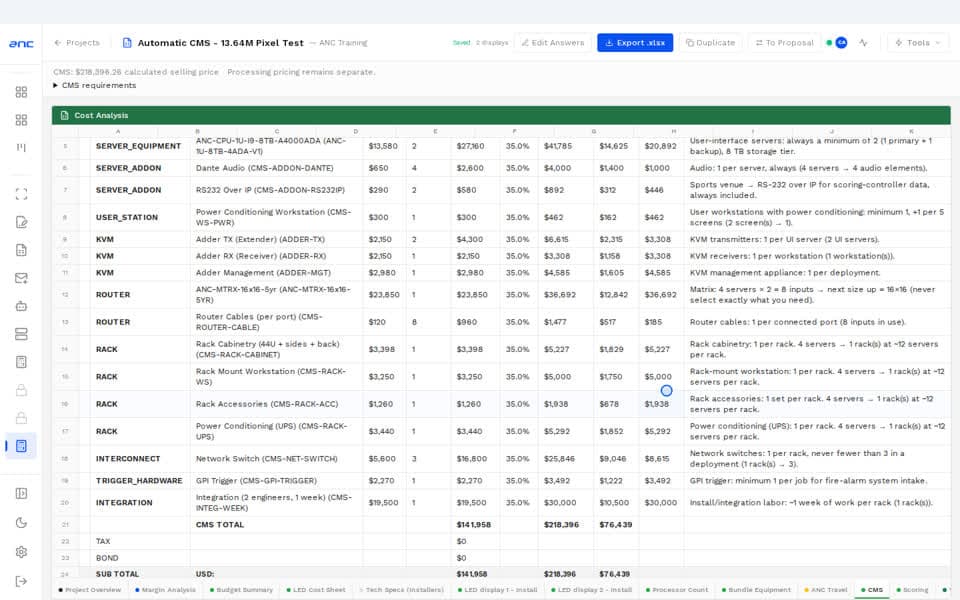Click the document icon beside project title

click(x=127, y=43)
